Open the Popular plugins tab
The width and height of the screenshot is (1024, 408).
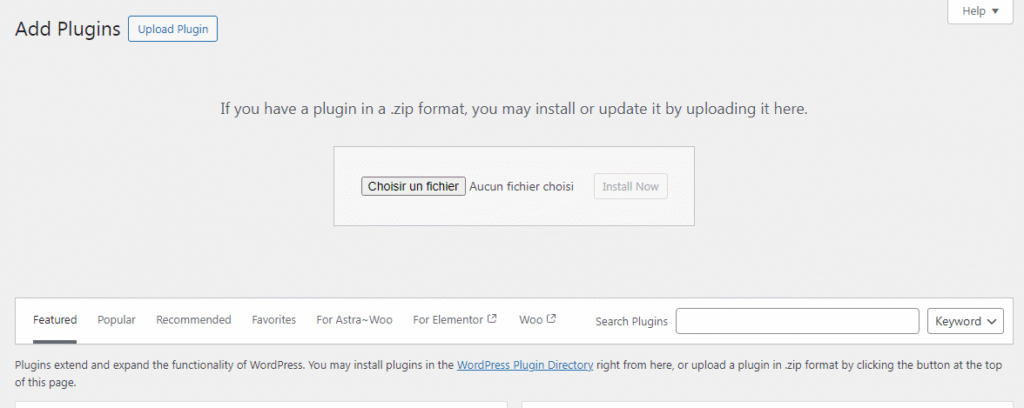click(116, 320)
